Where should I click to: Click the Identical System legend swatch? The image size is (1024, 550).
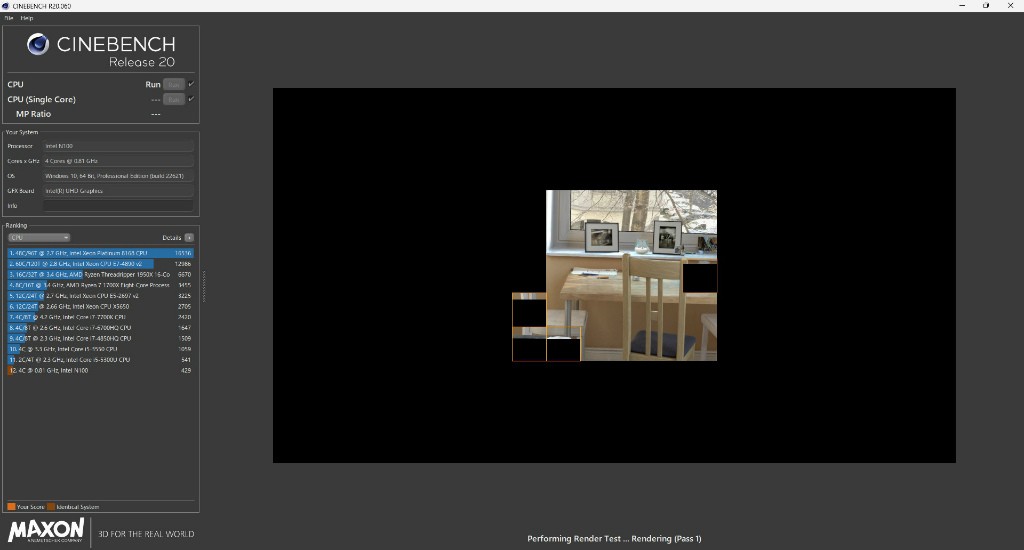pos(51,506)
